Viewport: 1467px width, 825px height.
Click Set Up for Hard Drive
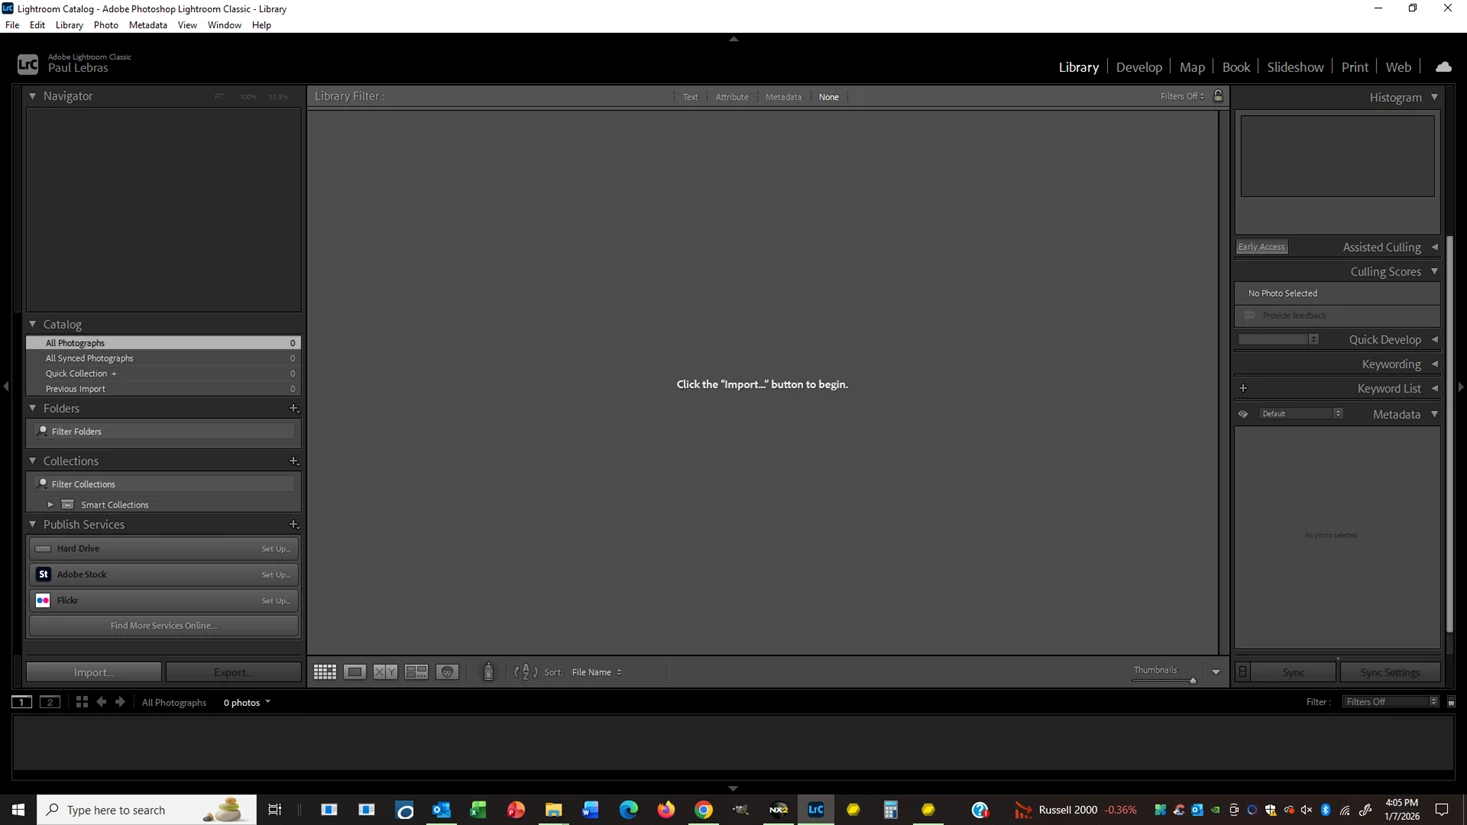point(276,549)
